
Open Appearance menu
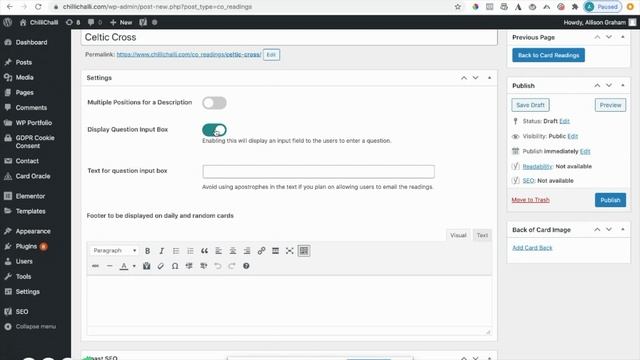[33, 231]
